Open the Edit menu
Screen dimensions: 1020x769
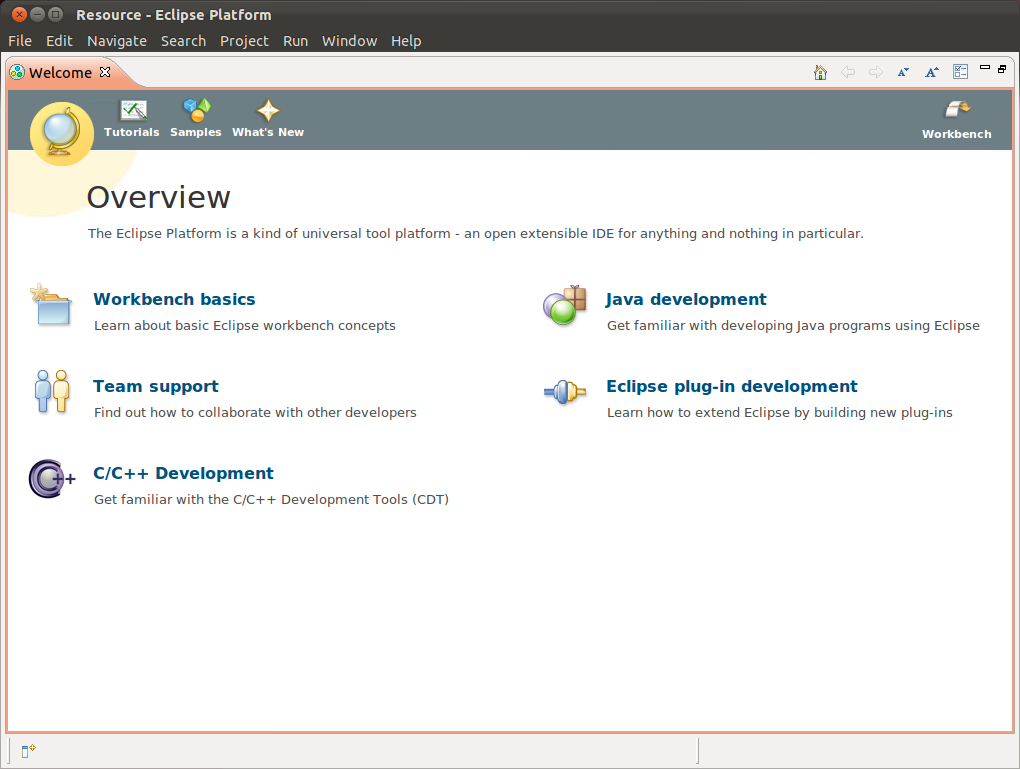(59, 41)
